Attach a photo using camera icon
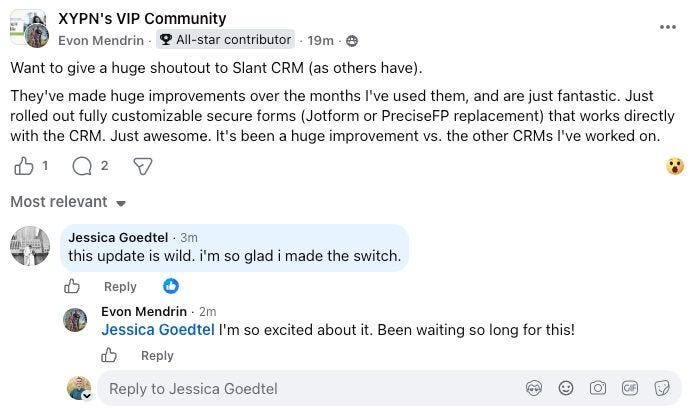 coord(598,388)
